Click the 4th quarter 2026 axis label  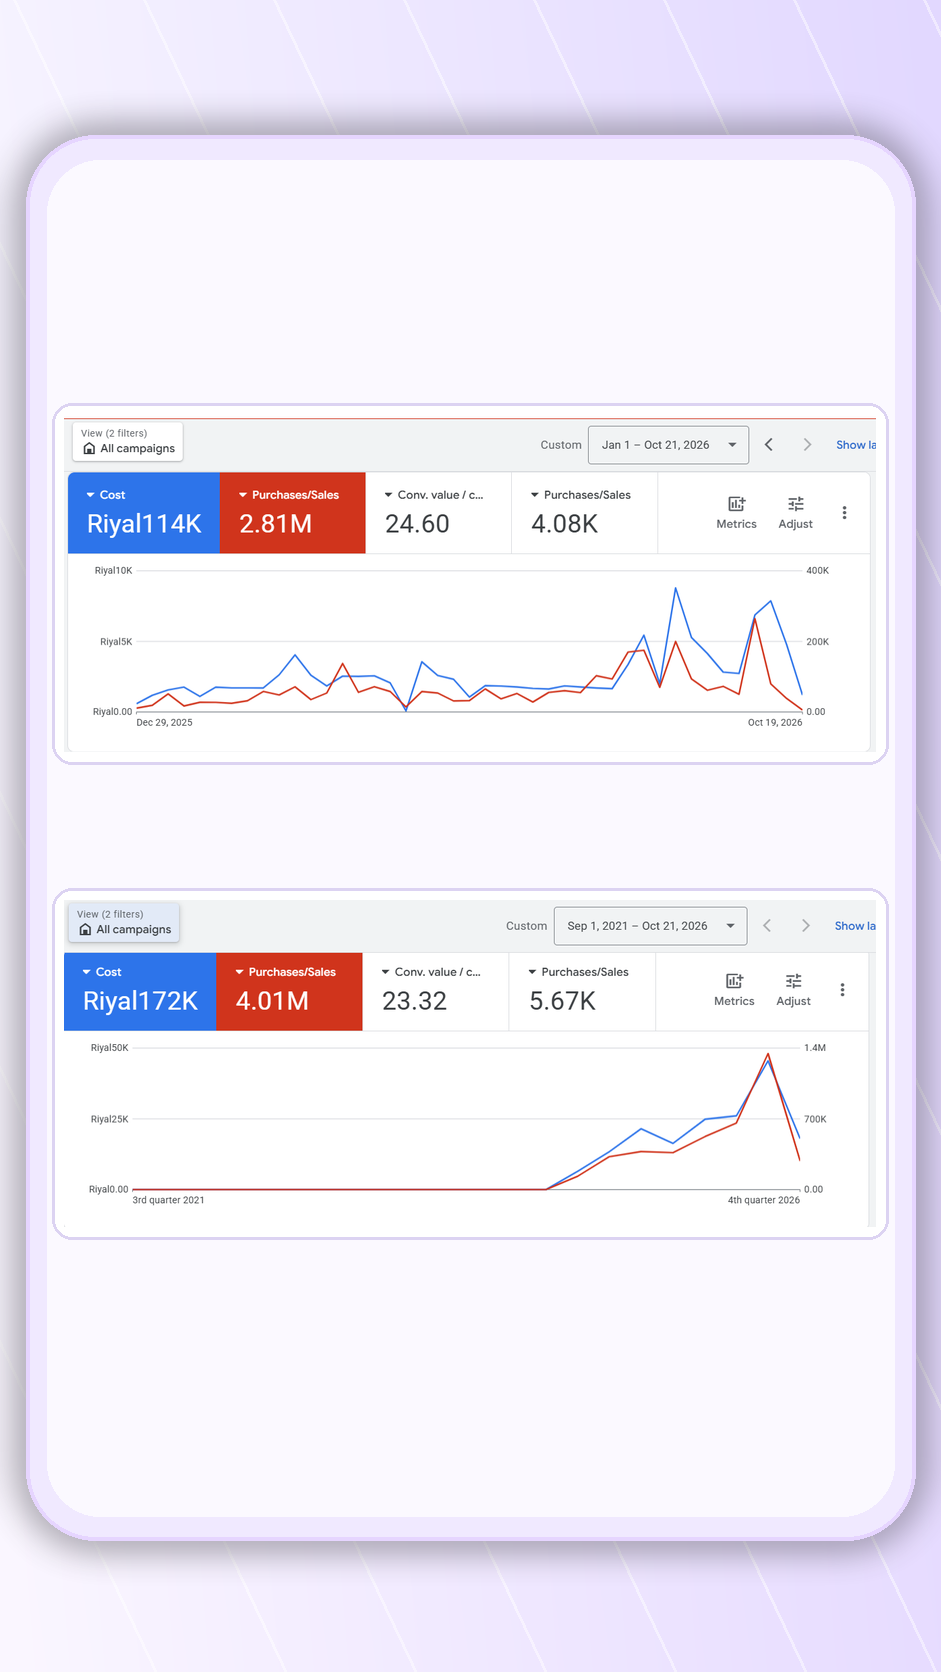point(764,1200)
